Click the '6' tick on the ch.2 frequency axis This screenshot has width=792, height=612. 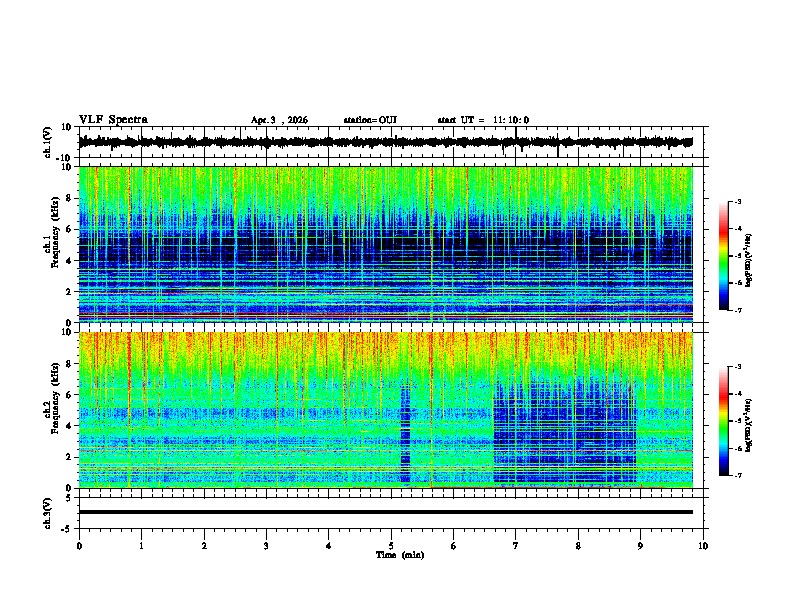click(x=70, y=395)
